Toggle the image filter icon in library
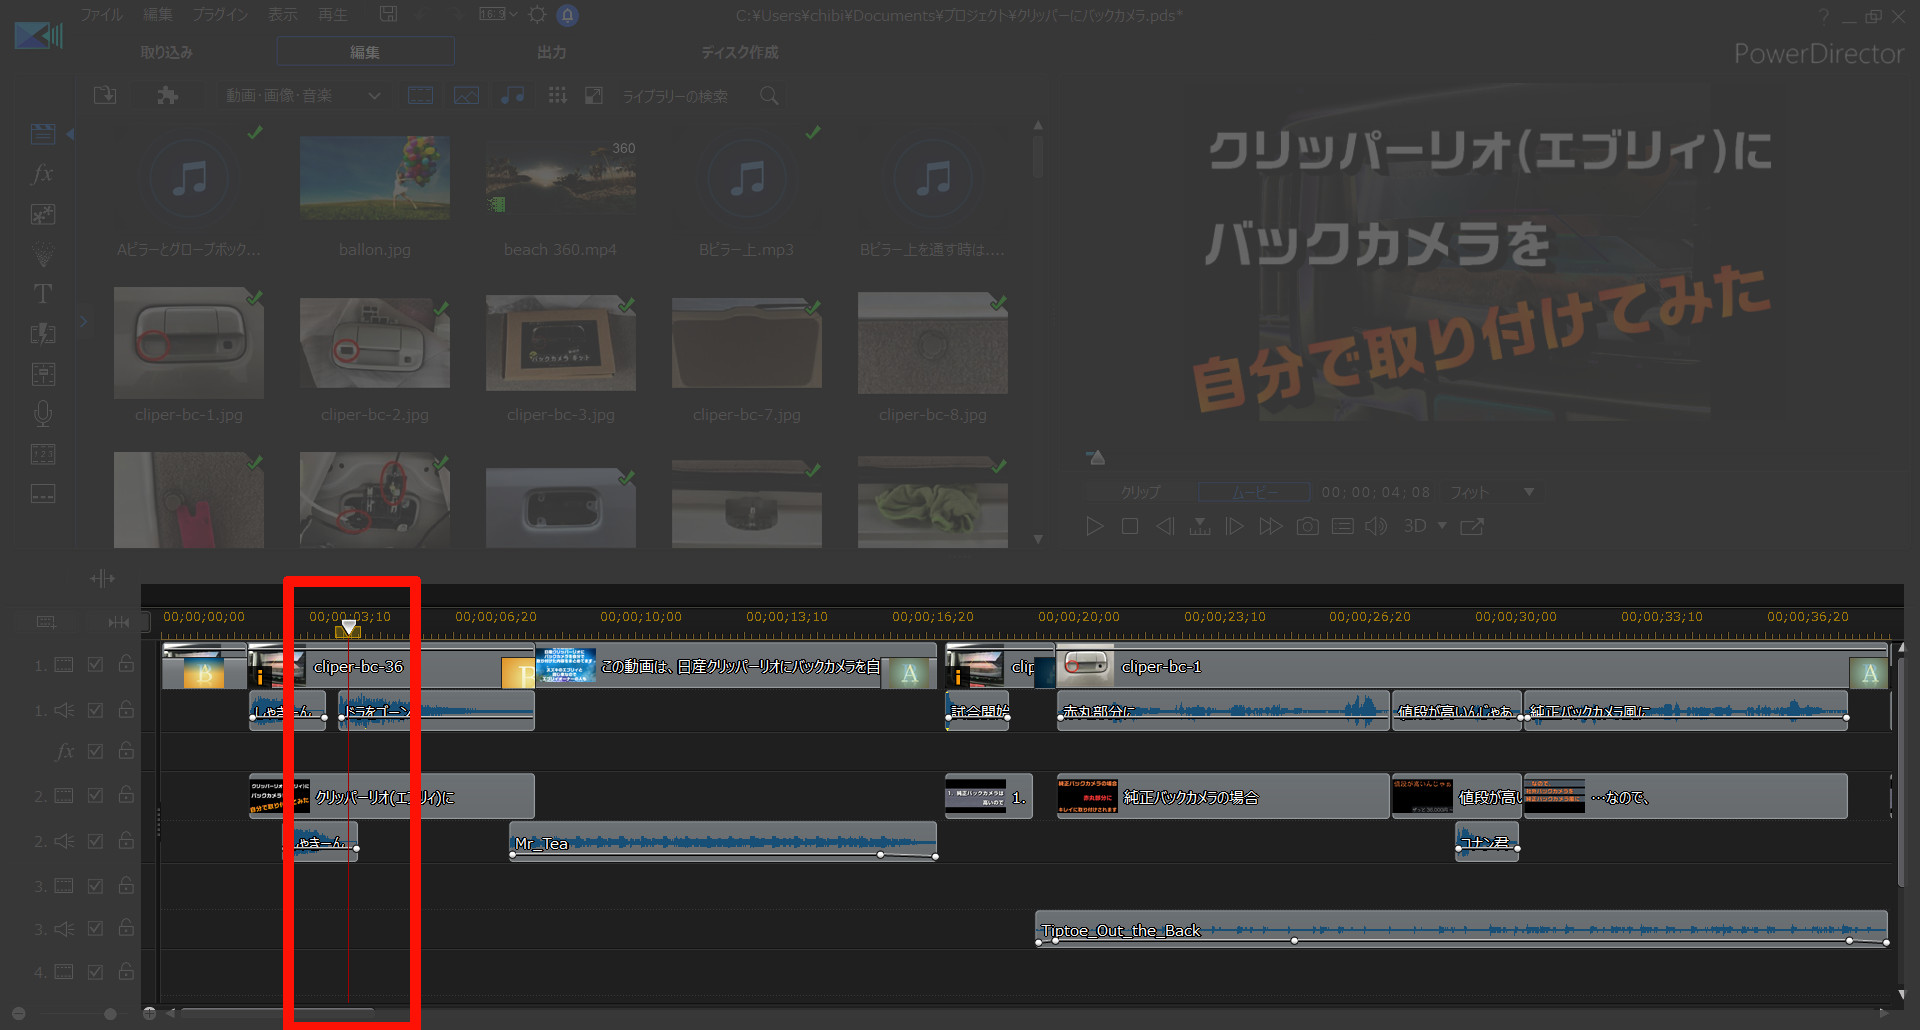Screen dimensions: 1920x1030 pyautogui.click(x=467, y=95)
